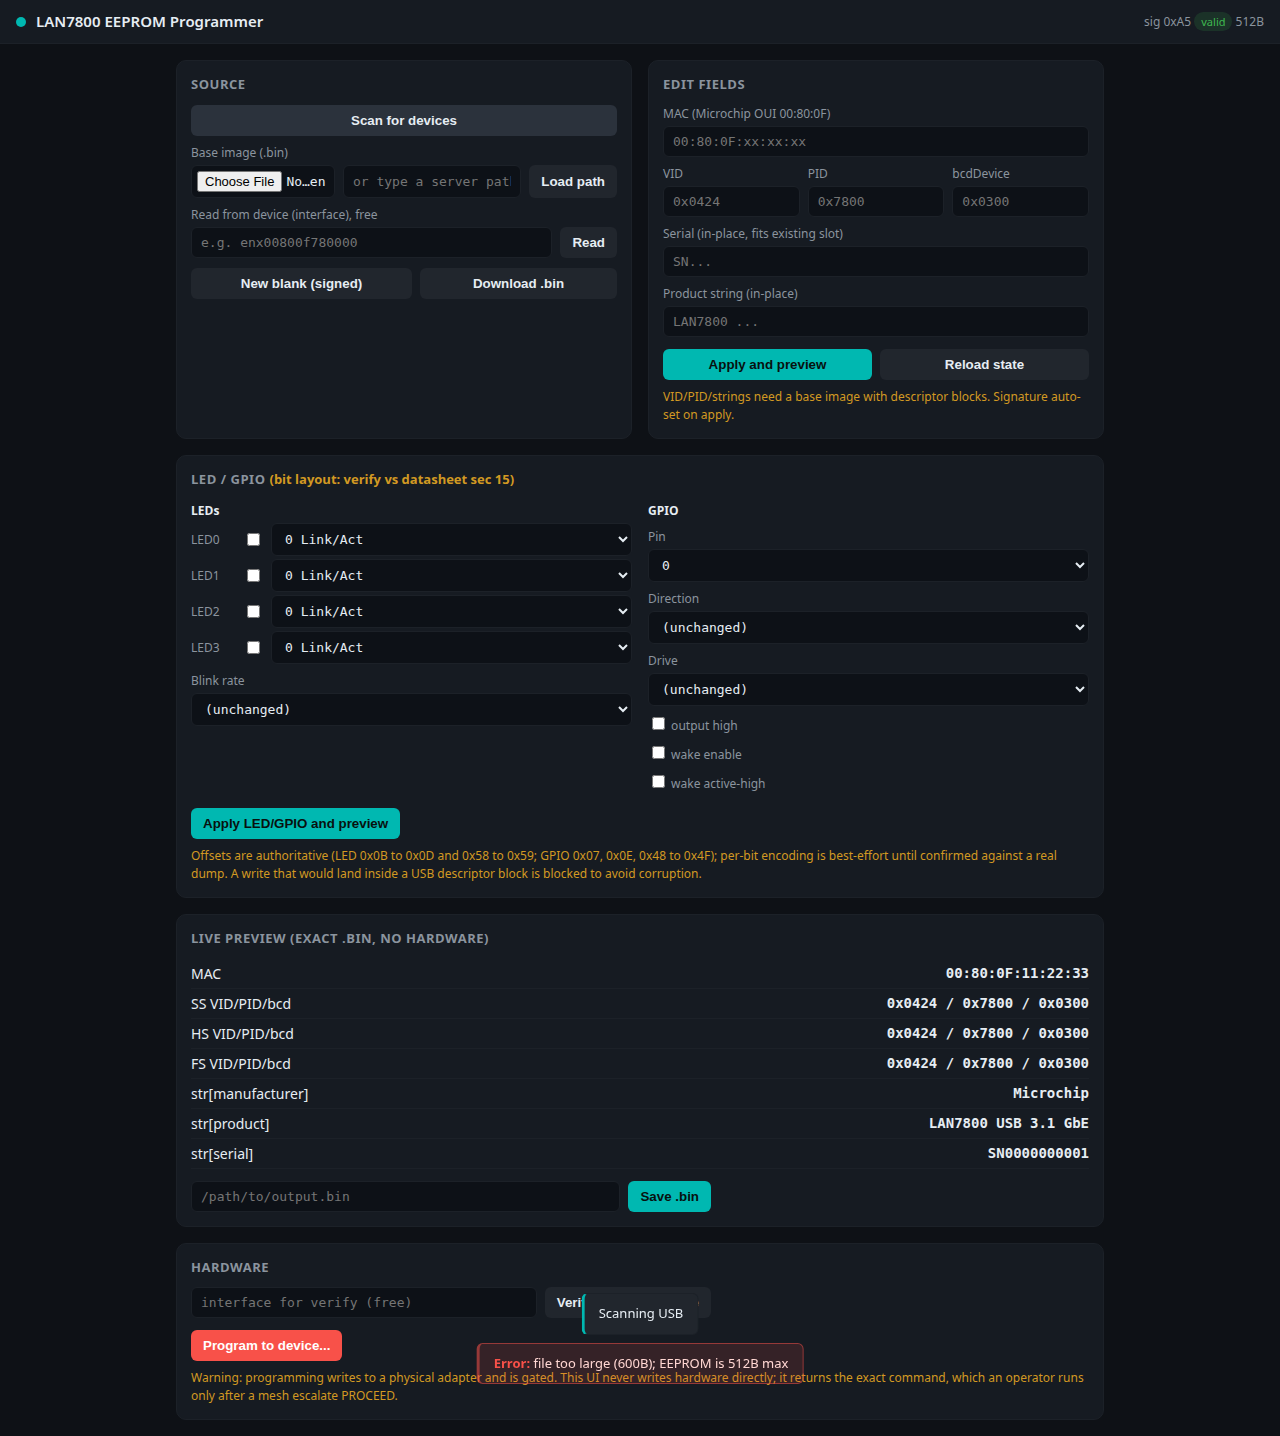Open the LED0 mode dropdown
Image resolution: width=1280 pixels, height=1436 pixels.
point(451,540)
